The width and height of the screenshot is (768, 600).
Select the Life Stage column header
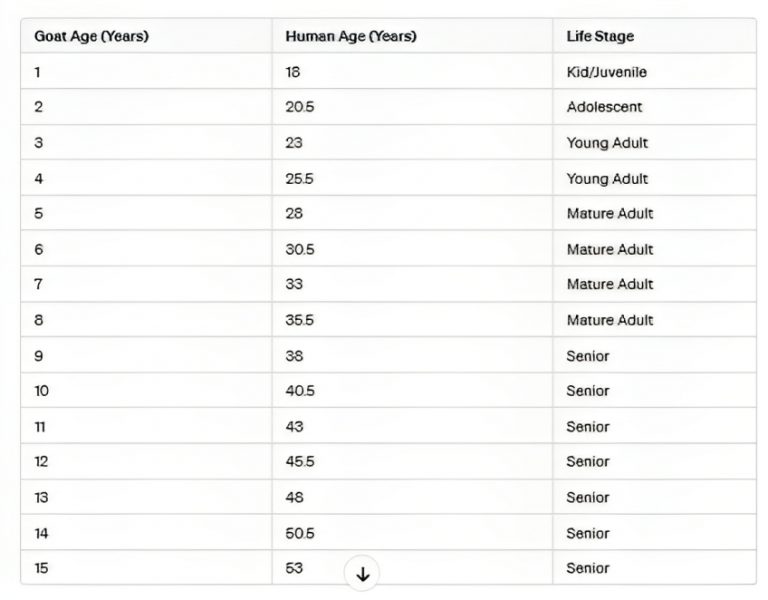pyautogui.click(x=654, y=36)
